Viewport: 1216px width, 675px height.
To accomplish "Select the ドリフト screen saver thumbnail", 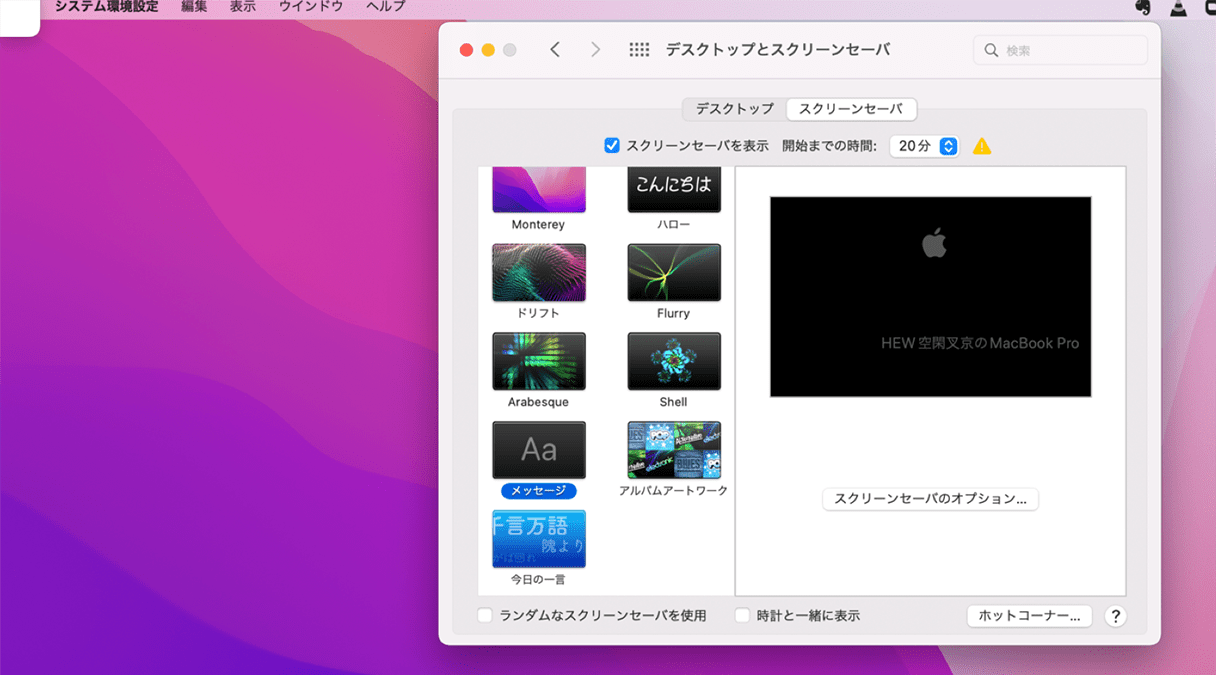I will (539, 273).
